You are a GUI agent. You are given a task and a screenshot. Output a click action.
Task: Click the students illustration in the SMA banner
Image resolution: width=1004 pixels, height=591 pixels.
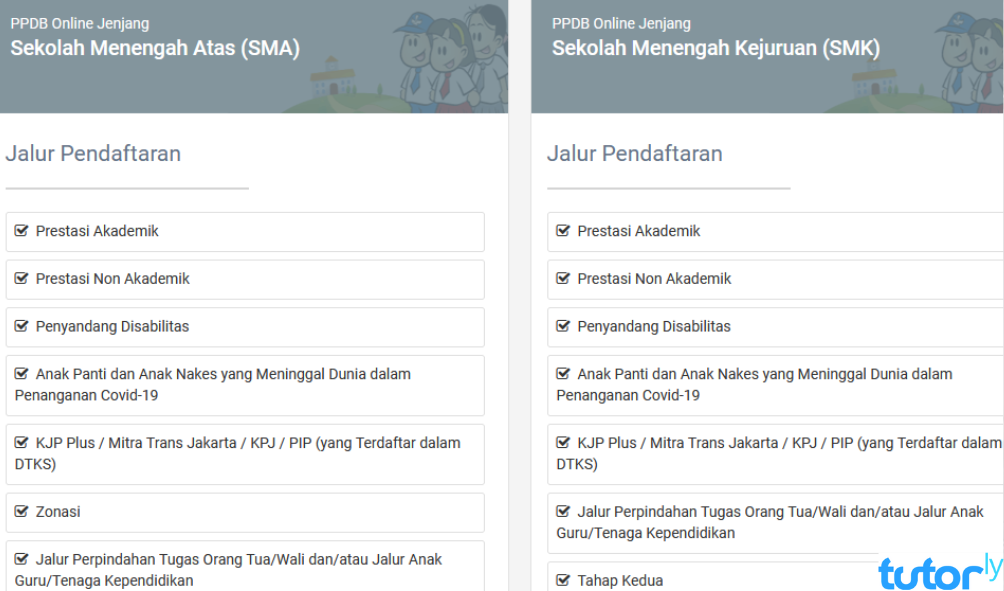(x=440, y=55)
